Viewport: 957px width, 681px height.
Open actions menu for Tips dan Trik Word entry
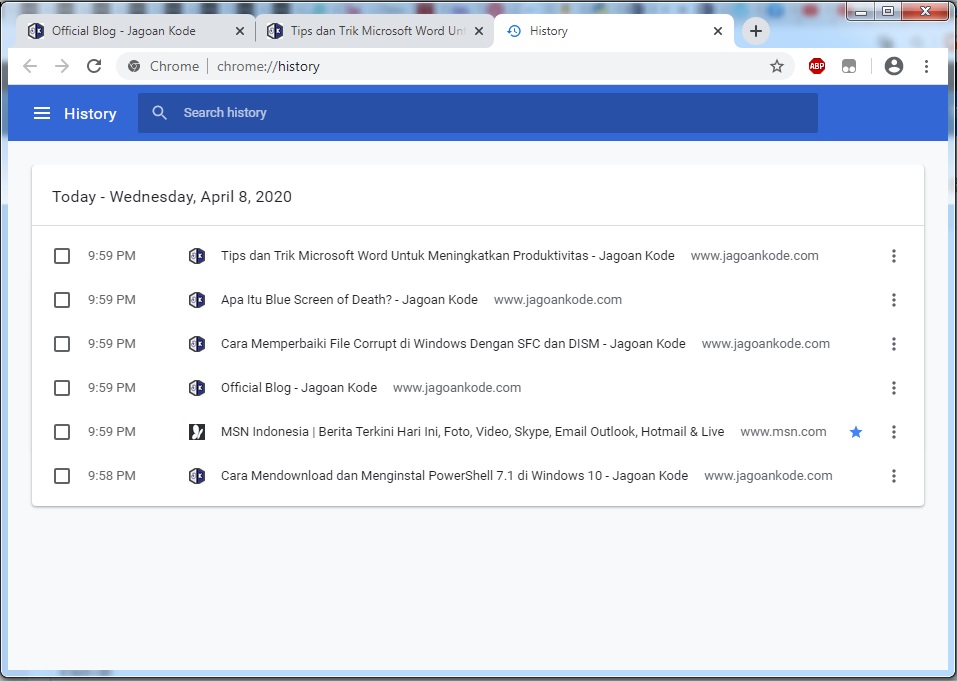coord(894,256)
